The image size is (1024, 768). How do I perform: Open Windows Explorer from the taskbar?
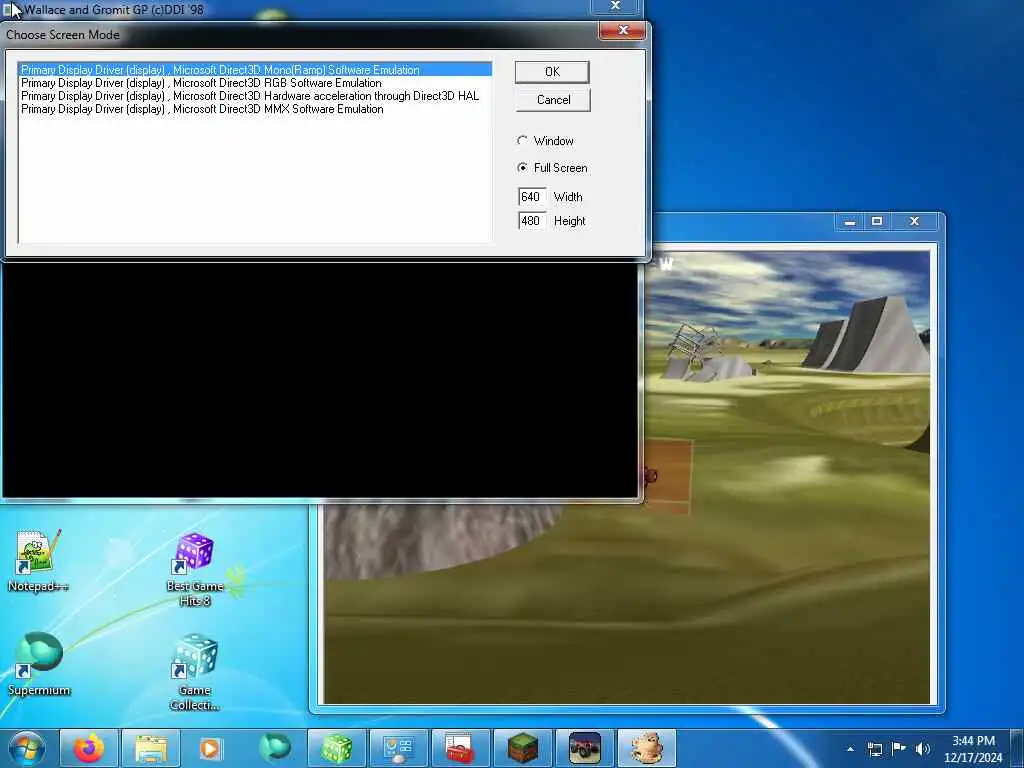point(151,748)
